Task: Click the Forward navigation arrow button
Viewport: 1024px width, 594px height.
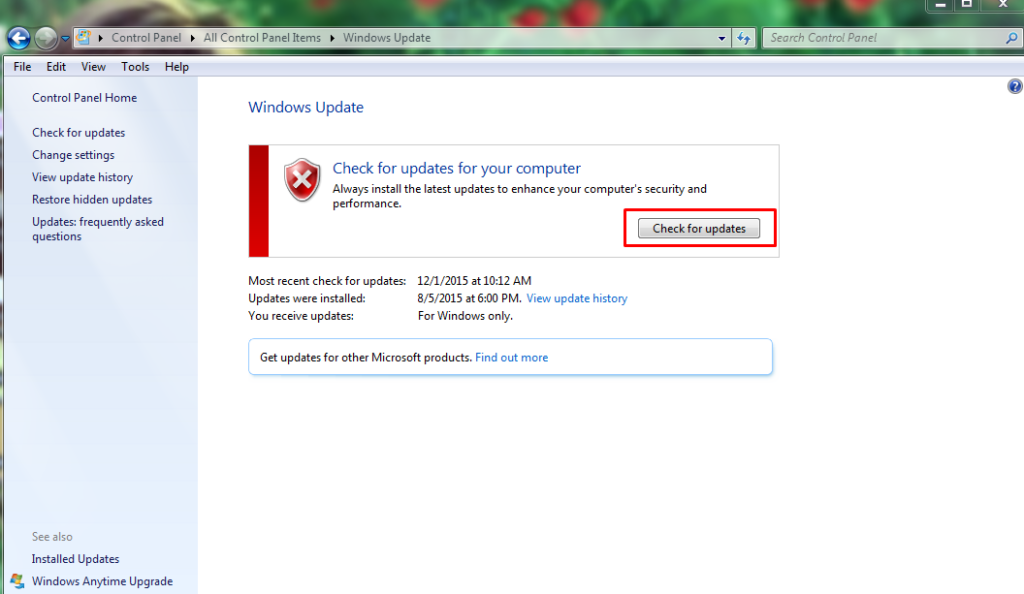Action: point(46,38)
